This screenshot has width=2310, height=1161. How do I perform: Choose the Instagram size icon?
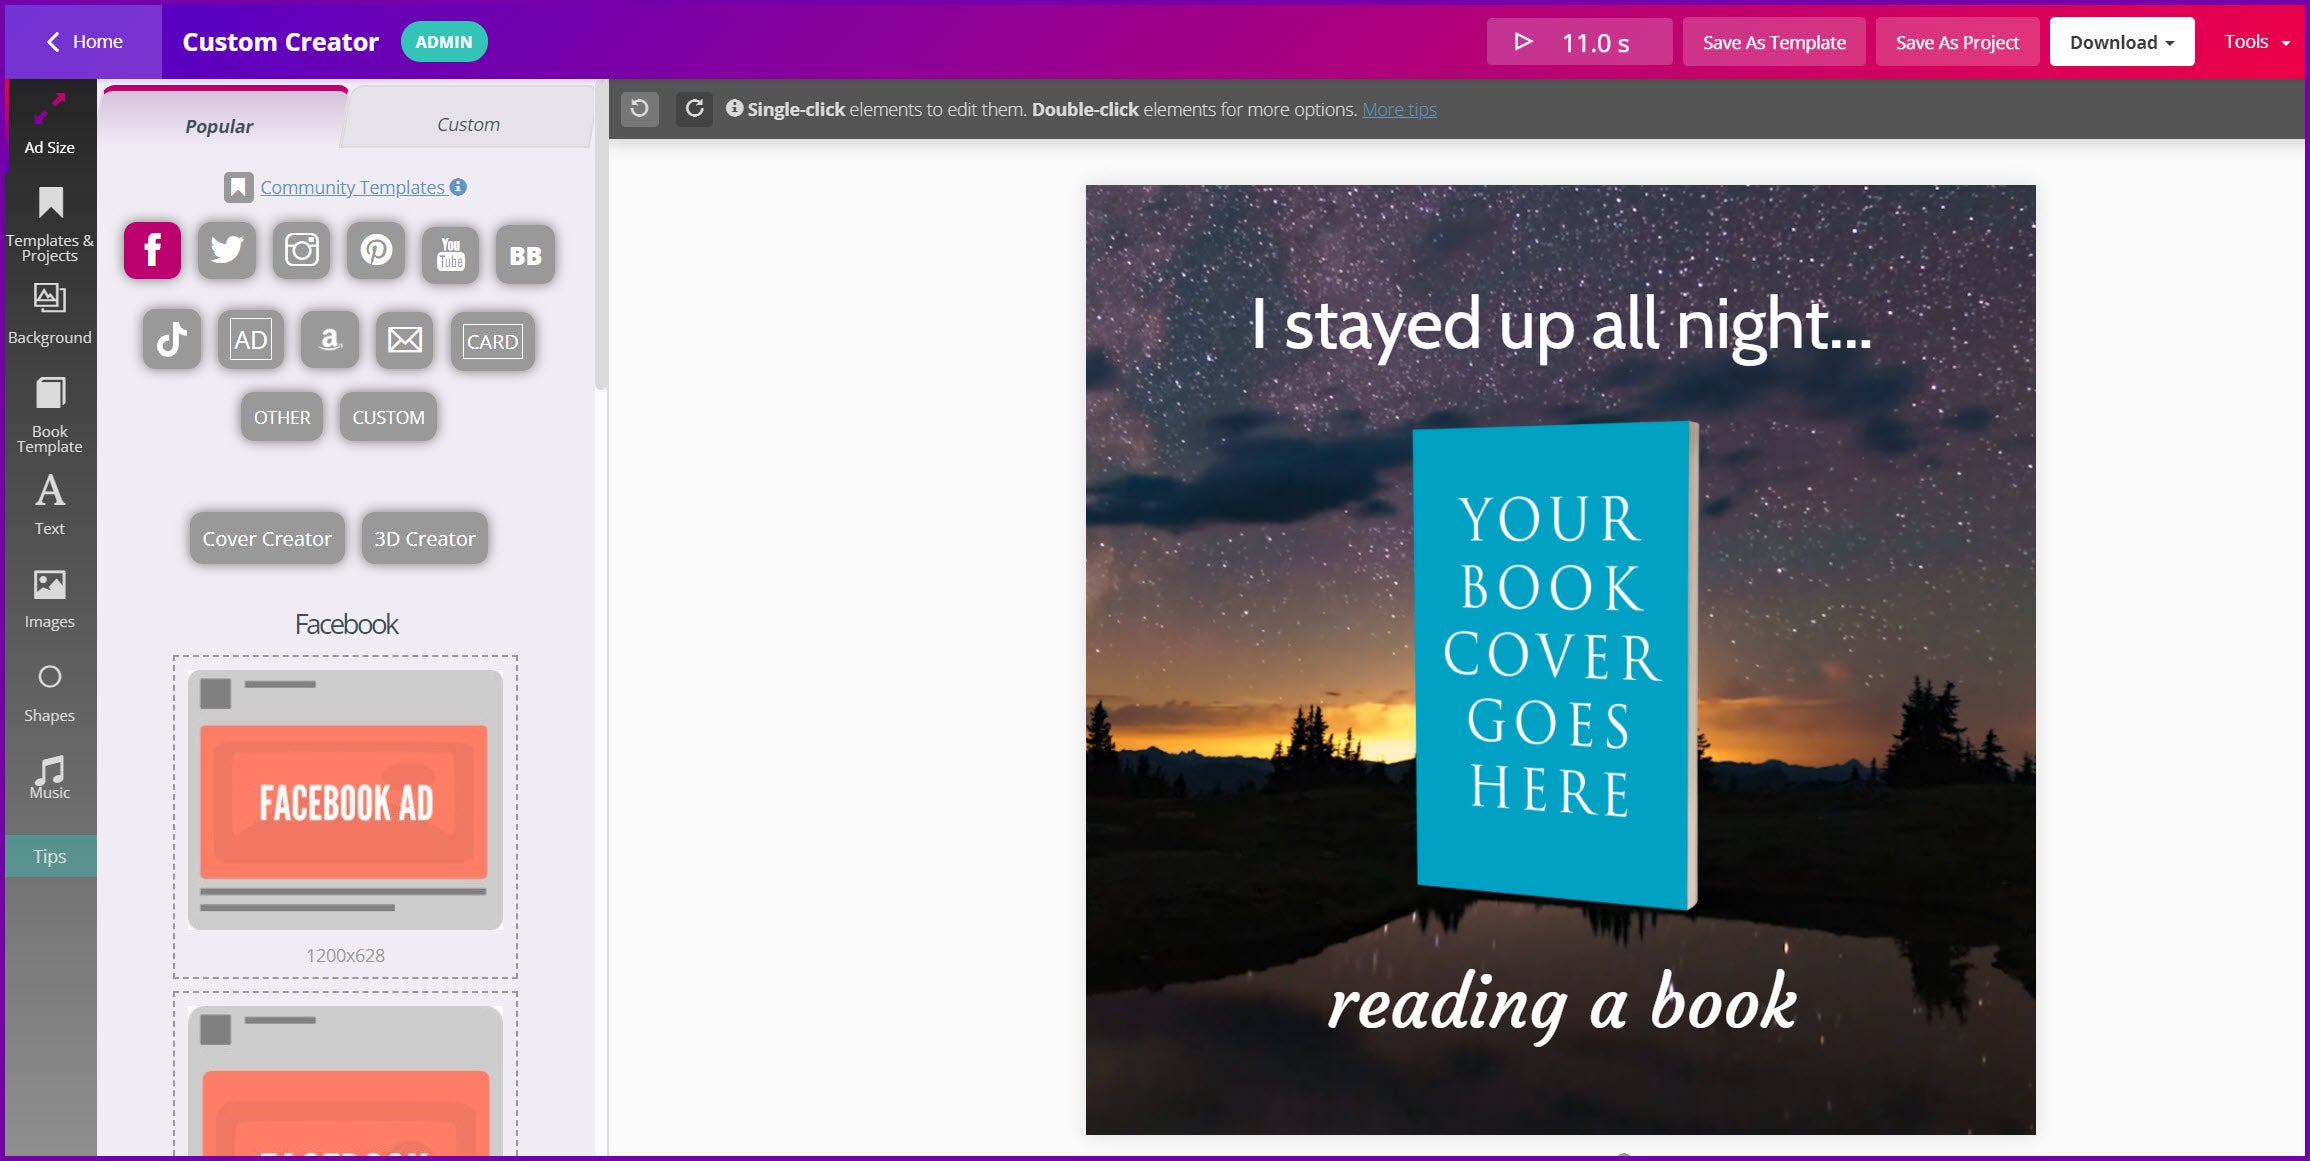301,250
